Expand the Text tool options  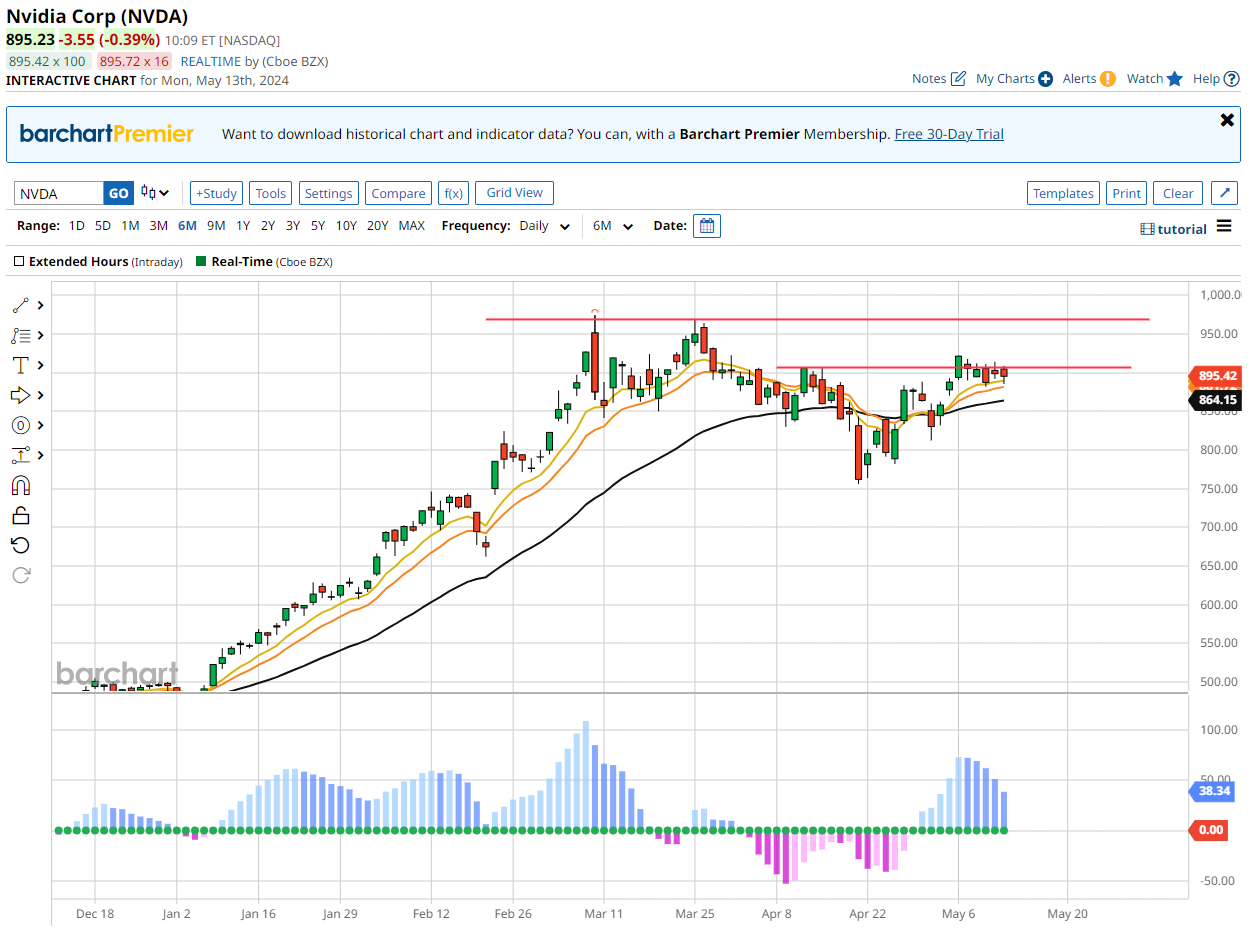pyautogui.click(x=41, y=365)
